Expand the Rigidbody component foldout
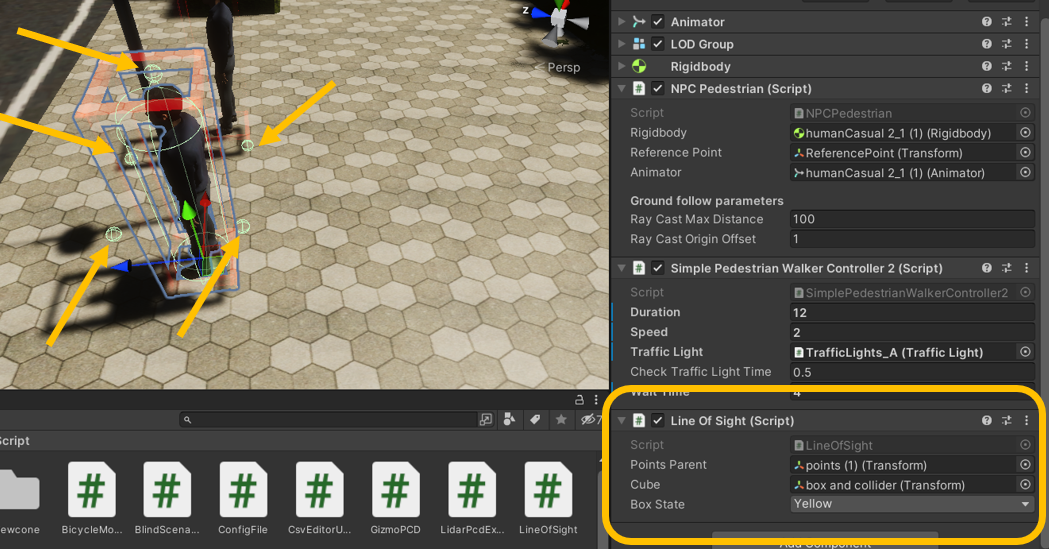 coord(621,66)
